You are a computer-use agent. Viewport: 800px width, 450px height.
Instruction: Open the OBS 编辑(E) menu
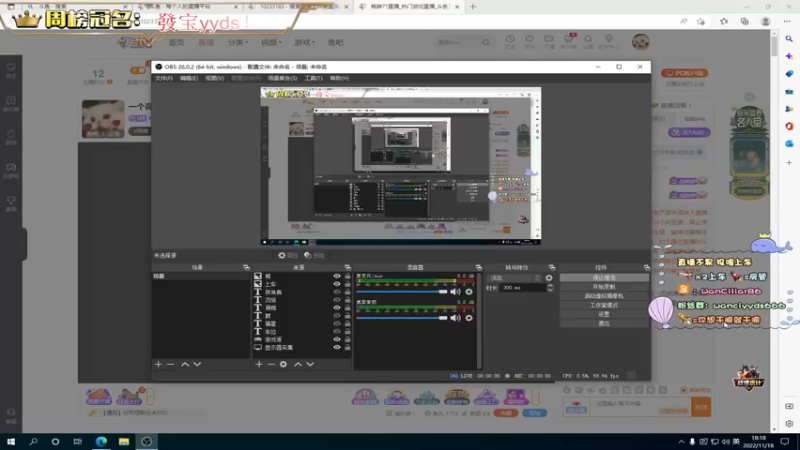pyautogui.click(x=189, y=78)
